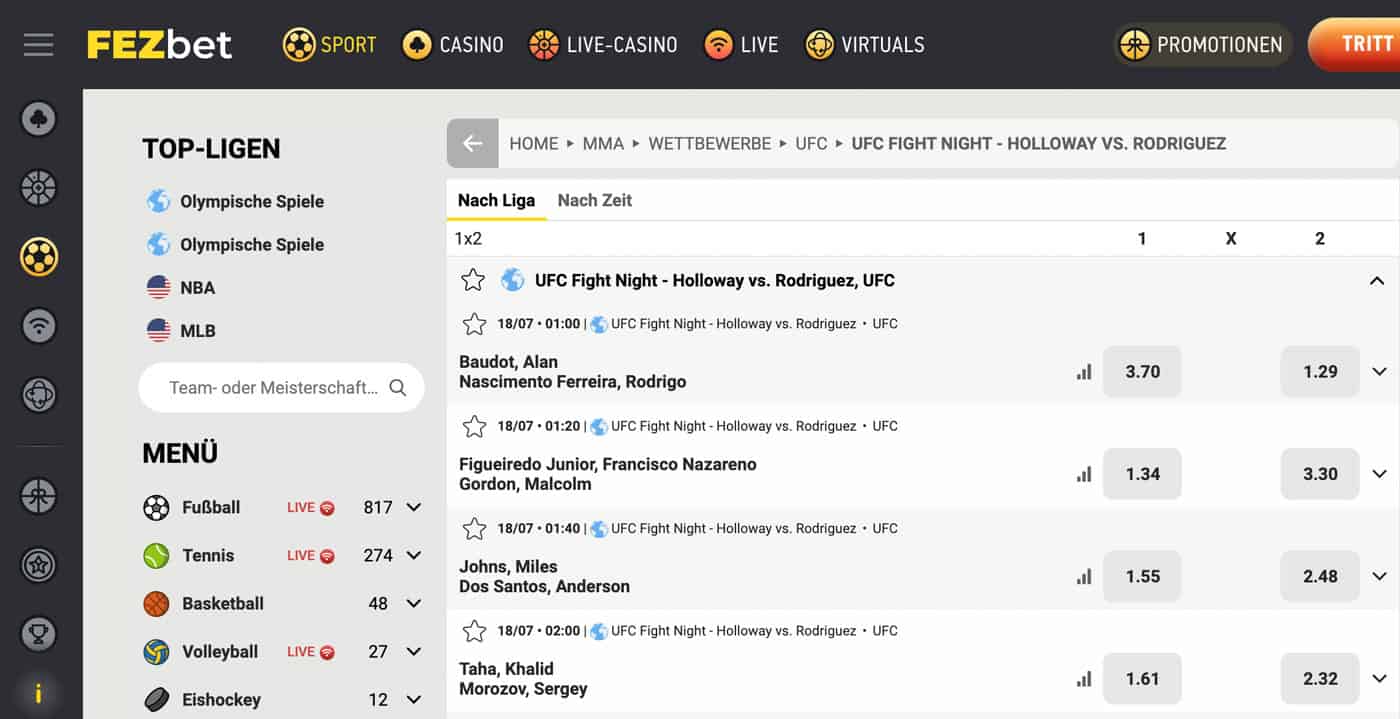1400x719 pixels.
Task: Bet on Taha at odds 1.61
Action: (x=1142, y=679)
